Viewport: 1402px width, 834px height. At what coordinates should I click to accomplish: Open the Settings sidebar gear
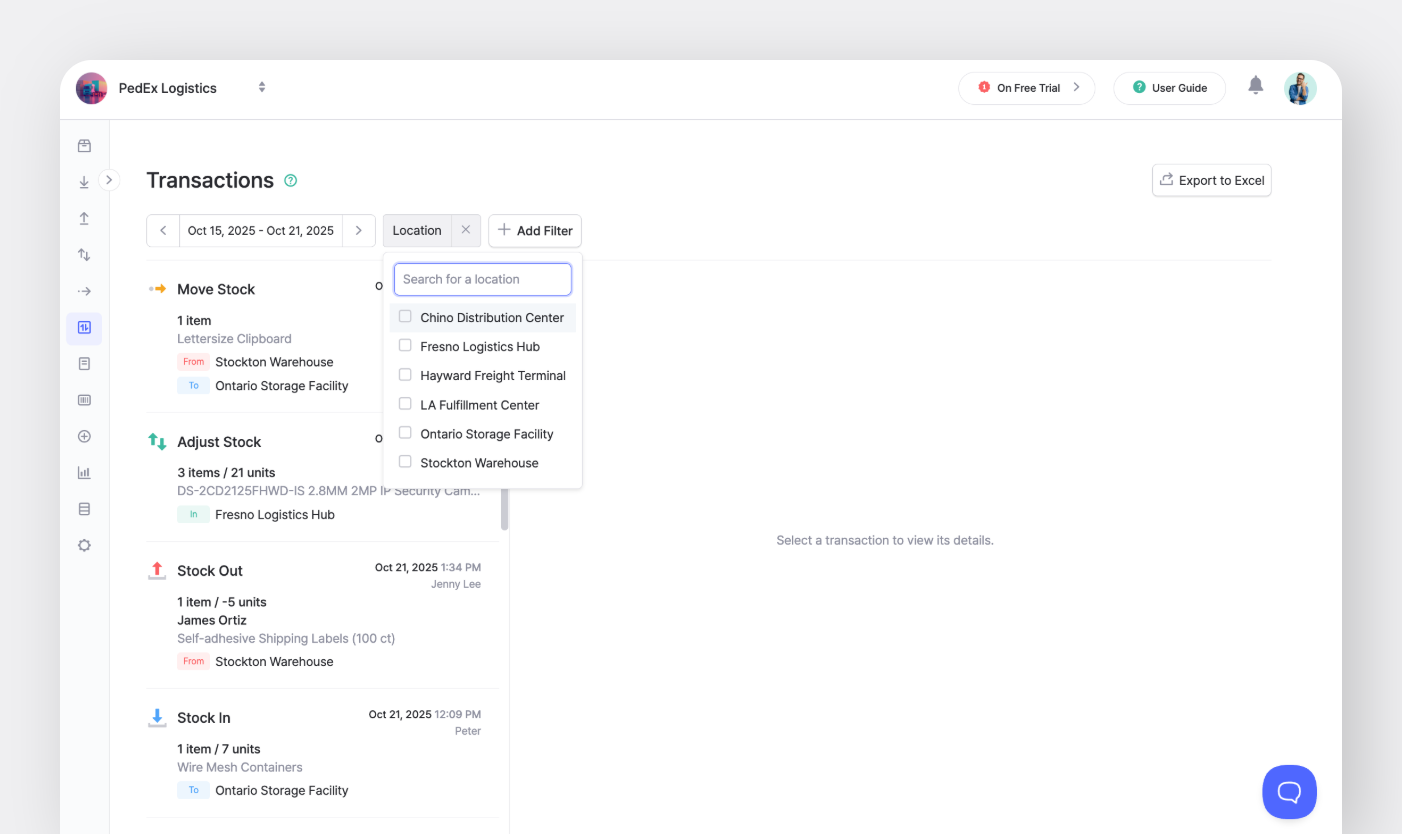tap(84, 545)
